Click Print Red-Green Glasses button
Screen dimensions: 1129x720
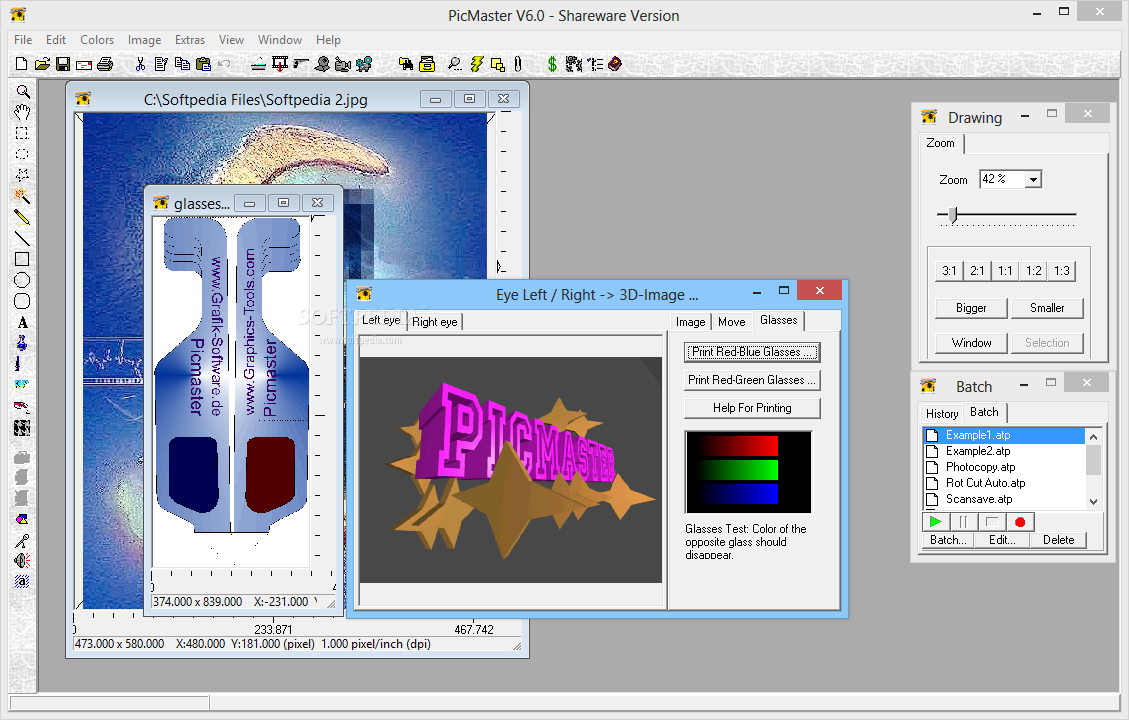(752, 380)
